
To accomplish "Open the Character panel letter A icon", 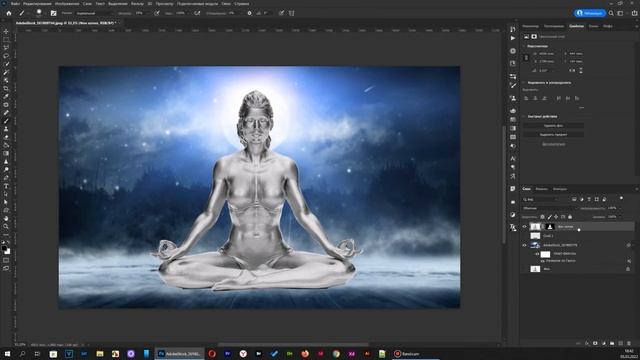I will pyautogui.click(x=513, y=158).
